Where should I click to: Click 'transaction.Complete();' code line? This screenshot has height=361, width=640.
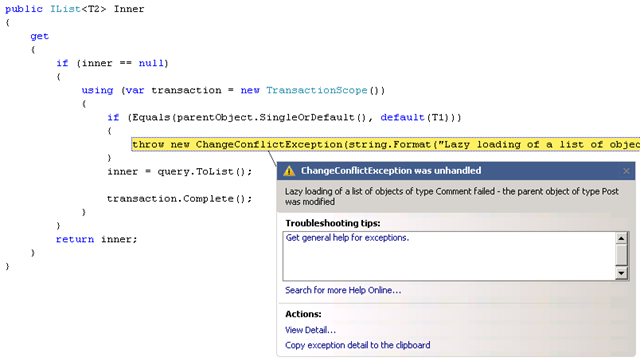click(180, 199)
